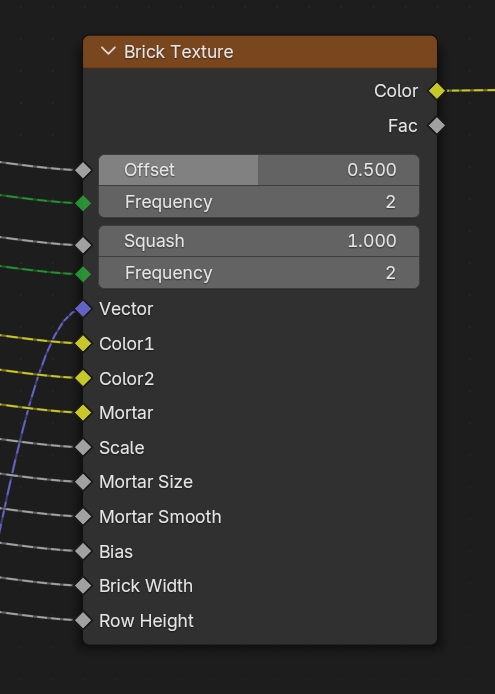Click the blue Vector input socket

[83, 309]
